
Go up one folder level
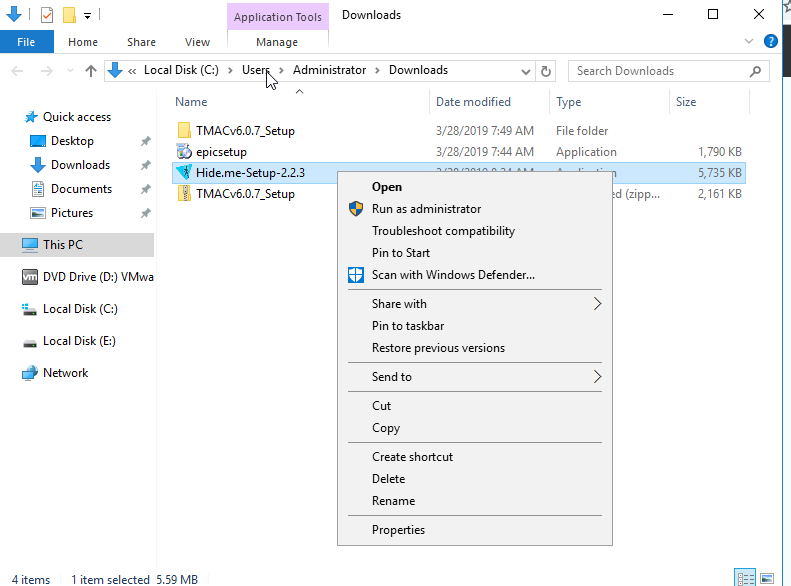91,71
